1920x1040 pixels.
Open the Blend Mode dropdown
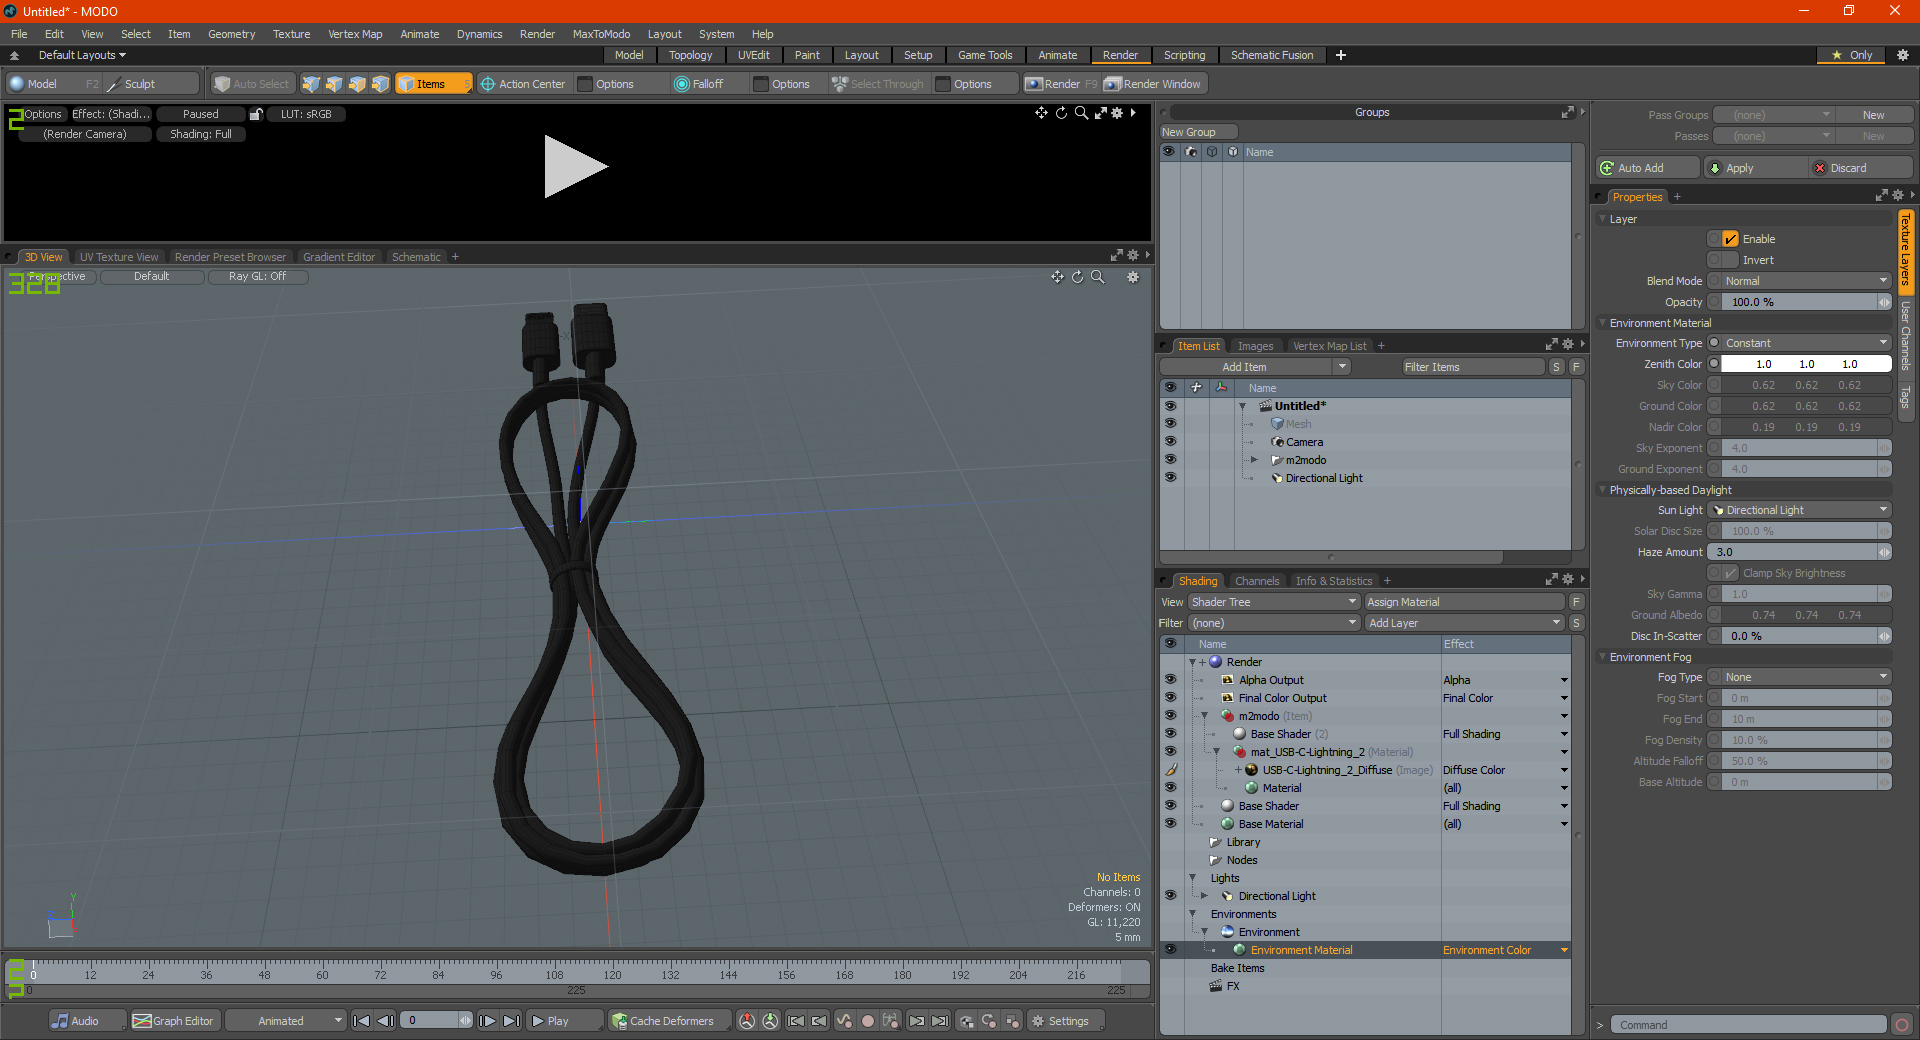1805,281
